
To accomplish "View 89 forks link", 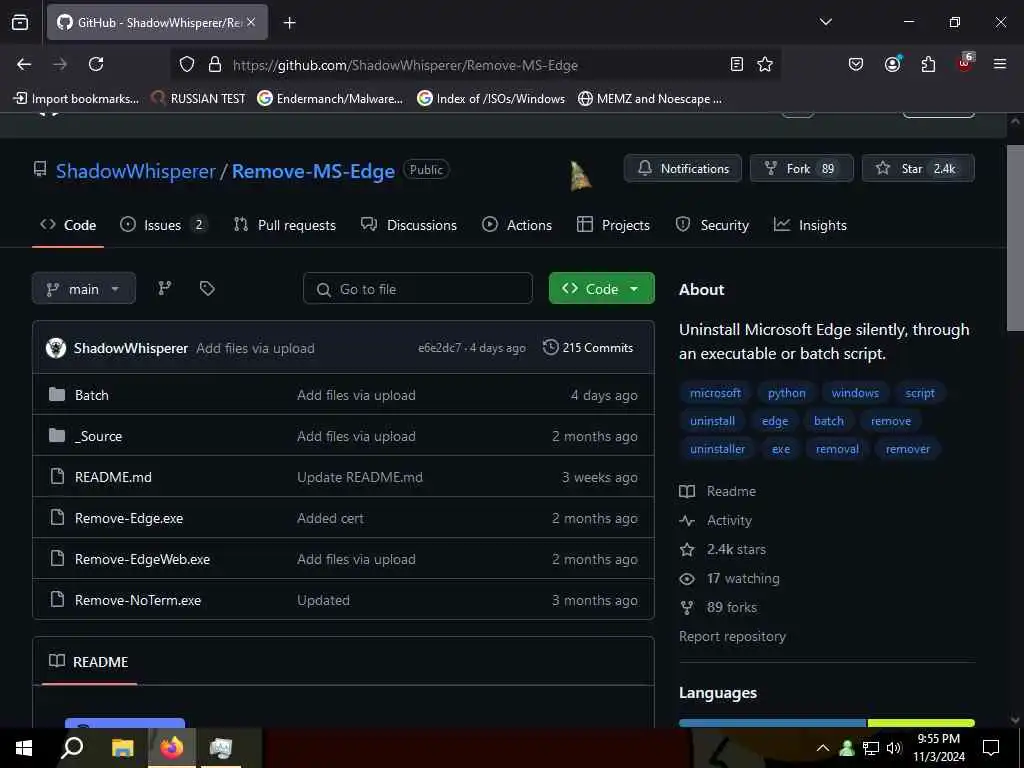I will click(x=718, y=607).
